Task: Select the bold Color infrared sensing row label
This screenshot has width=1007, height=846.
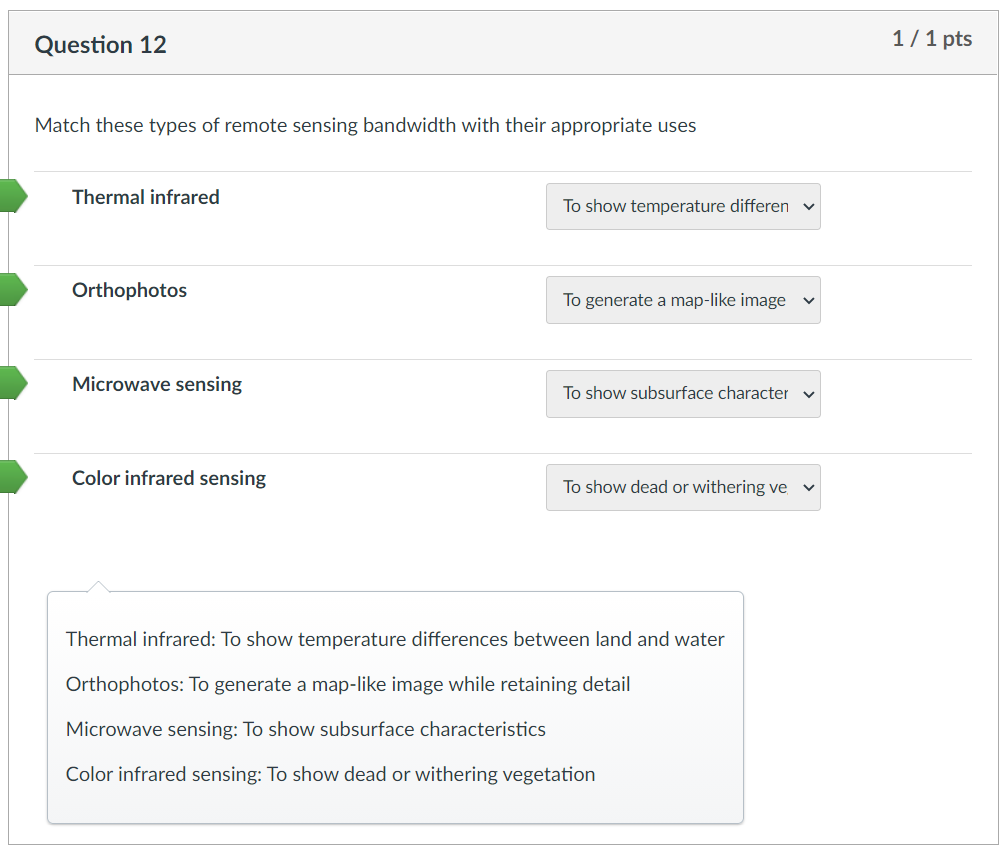Action: pos(169,478)
